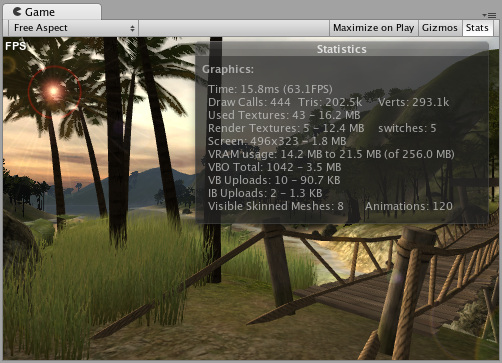The width and height of the screenshot is (502, 363).
Task: Toggle the Gizmos button
Action: pos(440,28)
